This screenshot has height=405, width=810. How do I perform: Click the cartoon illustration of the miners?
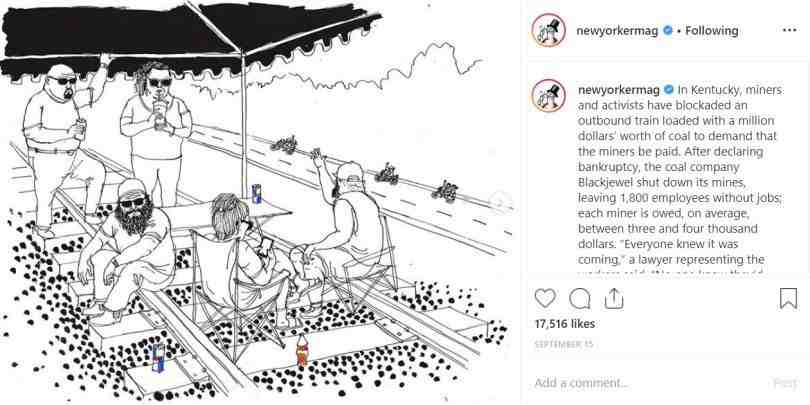point(256,202)
